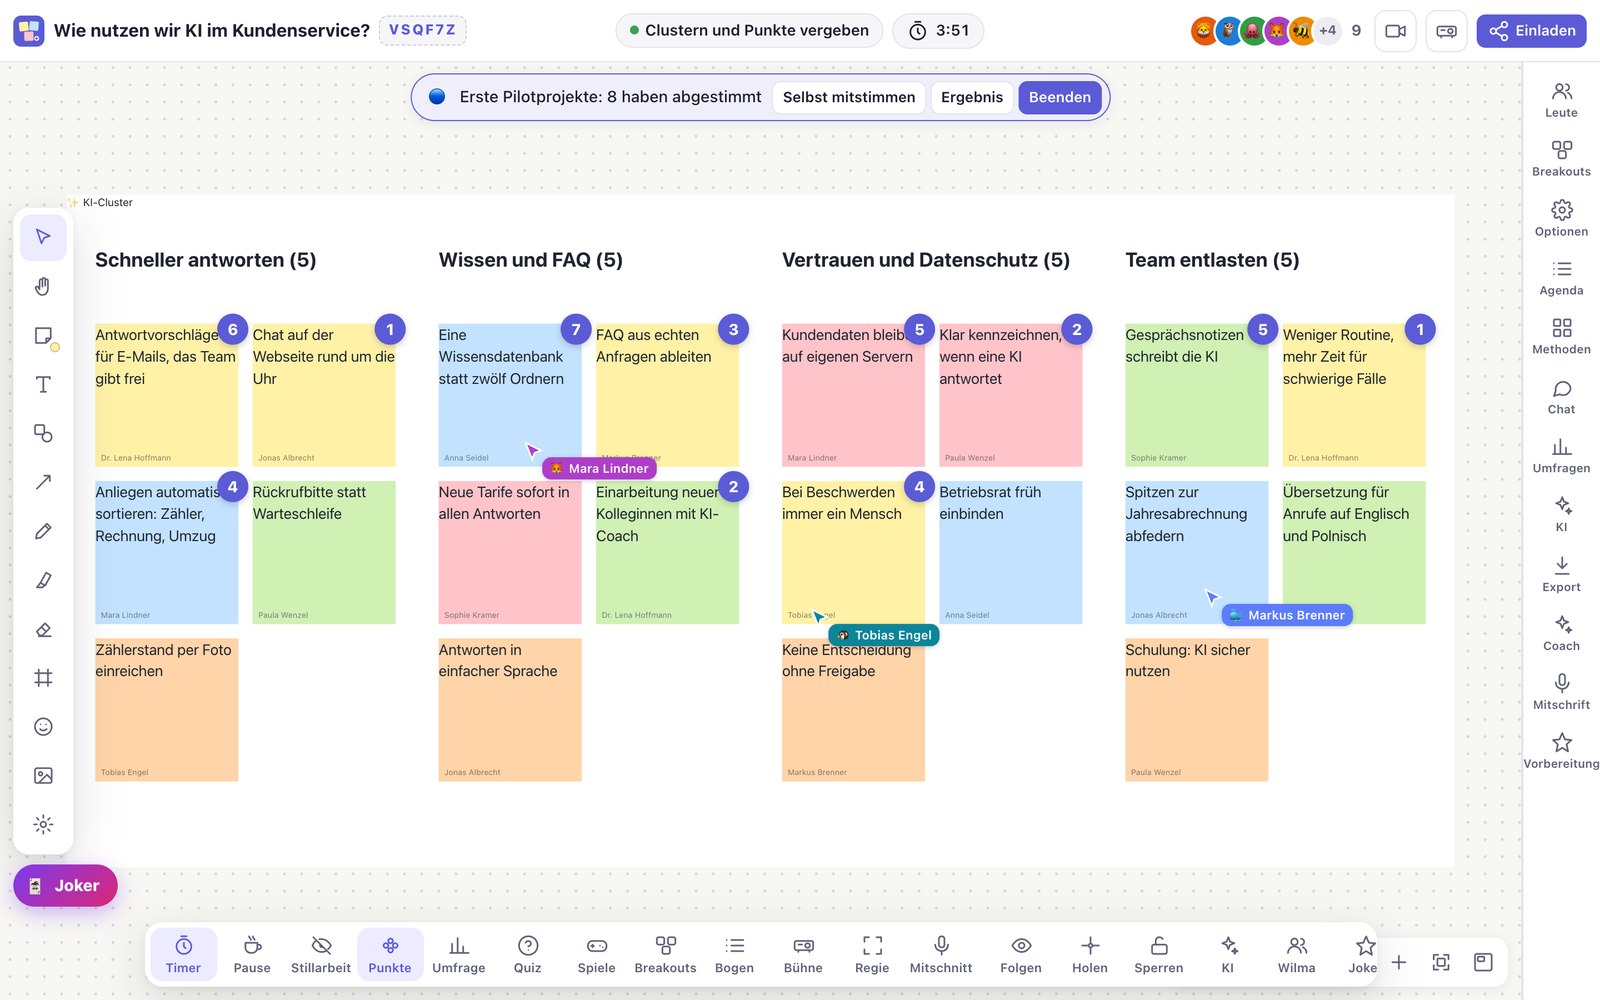Copy the session code VSQF7Z
The height and width of the screenshot is (1000, 1600).
pyautogui.click(x=423, y=30)
